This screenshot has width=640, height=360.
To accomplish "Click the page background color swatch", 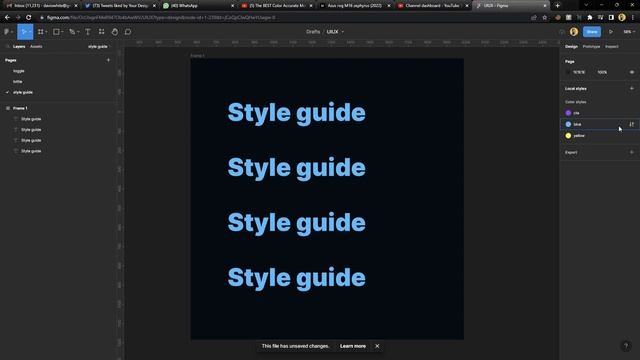I will (x=568, y=72).
